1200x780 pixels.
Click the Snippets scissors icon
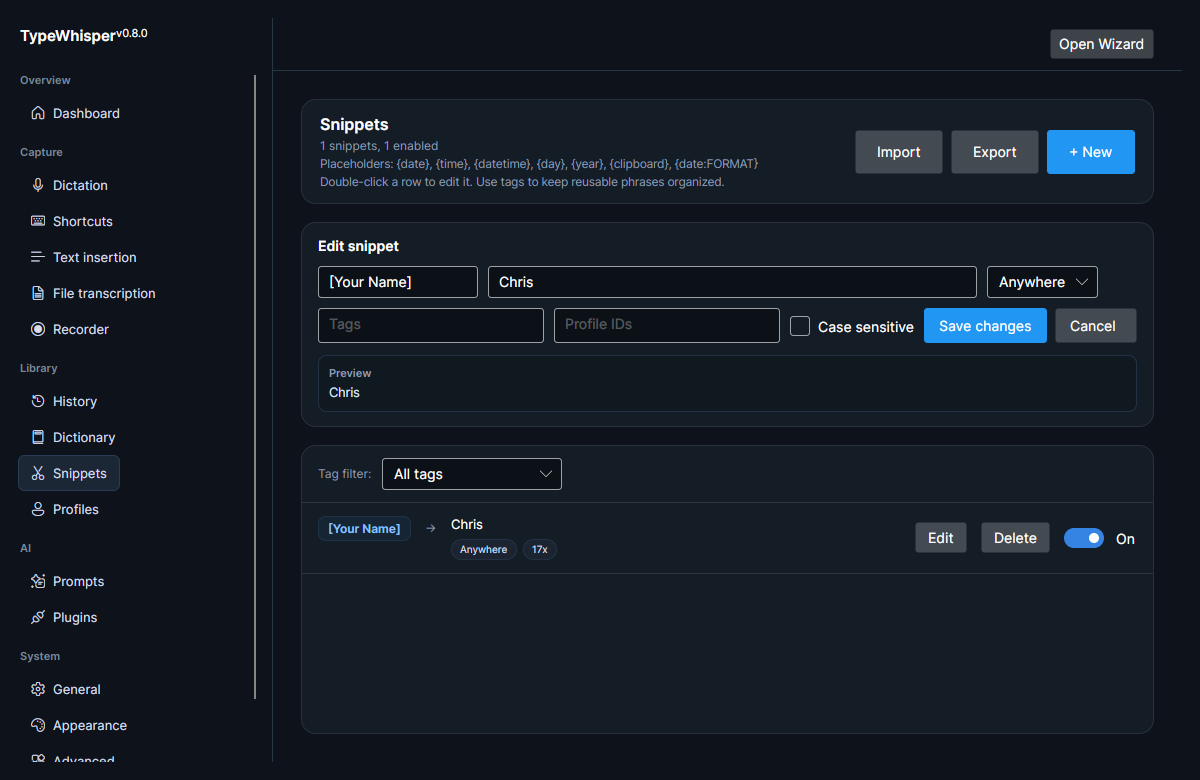coord(38,473)
